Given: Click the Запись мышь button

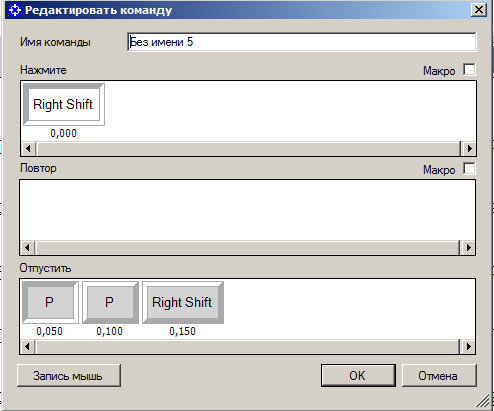Looking at the screenshot, I should pos(69,376).
